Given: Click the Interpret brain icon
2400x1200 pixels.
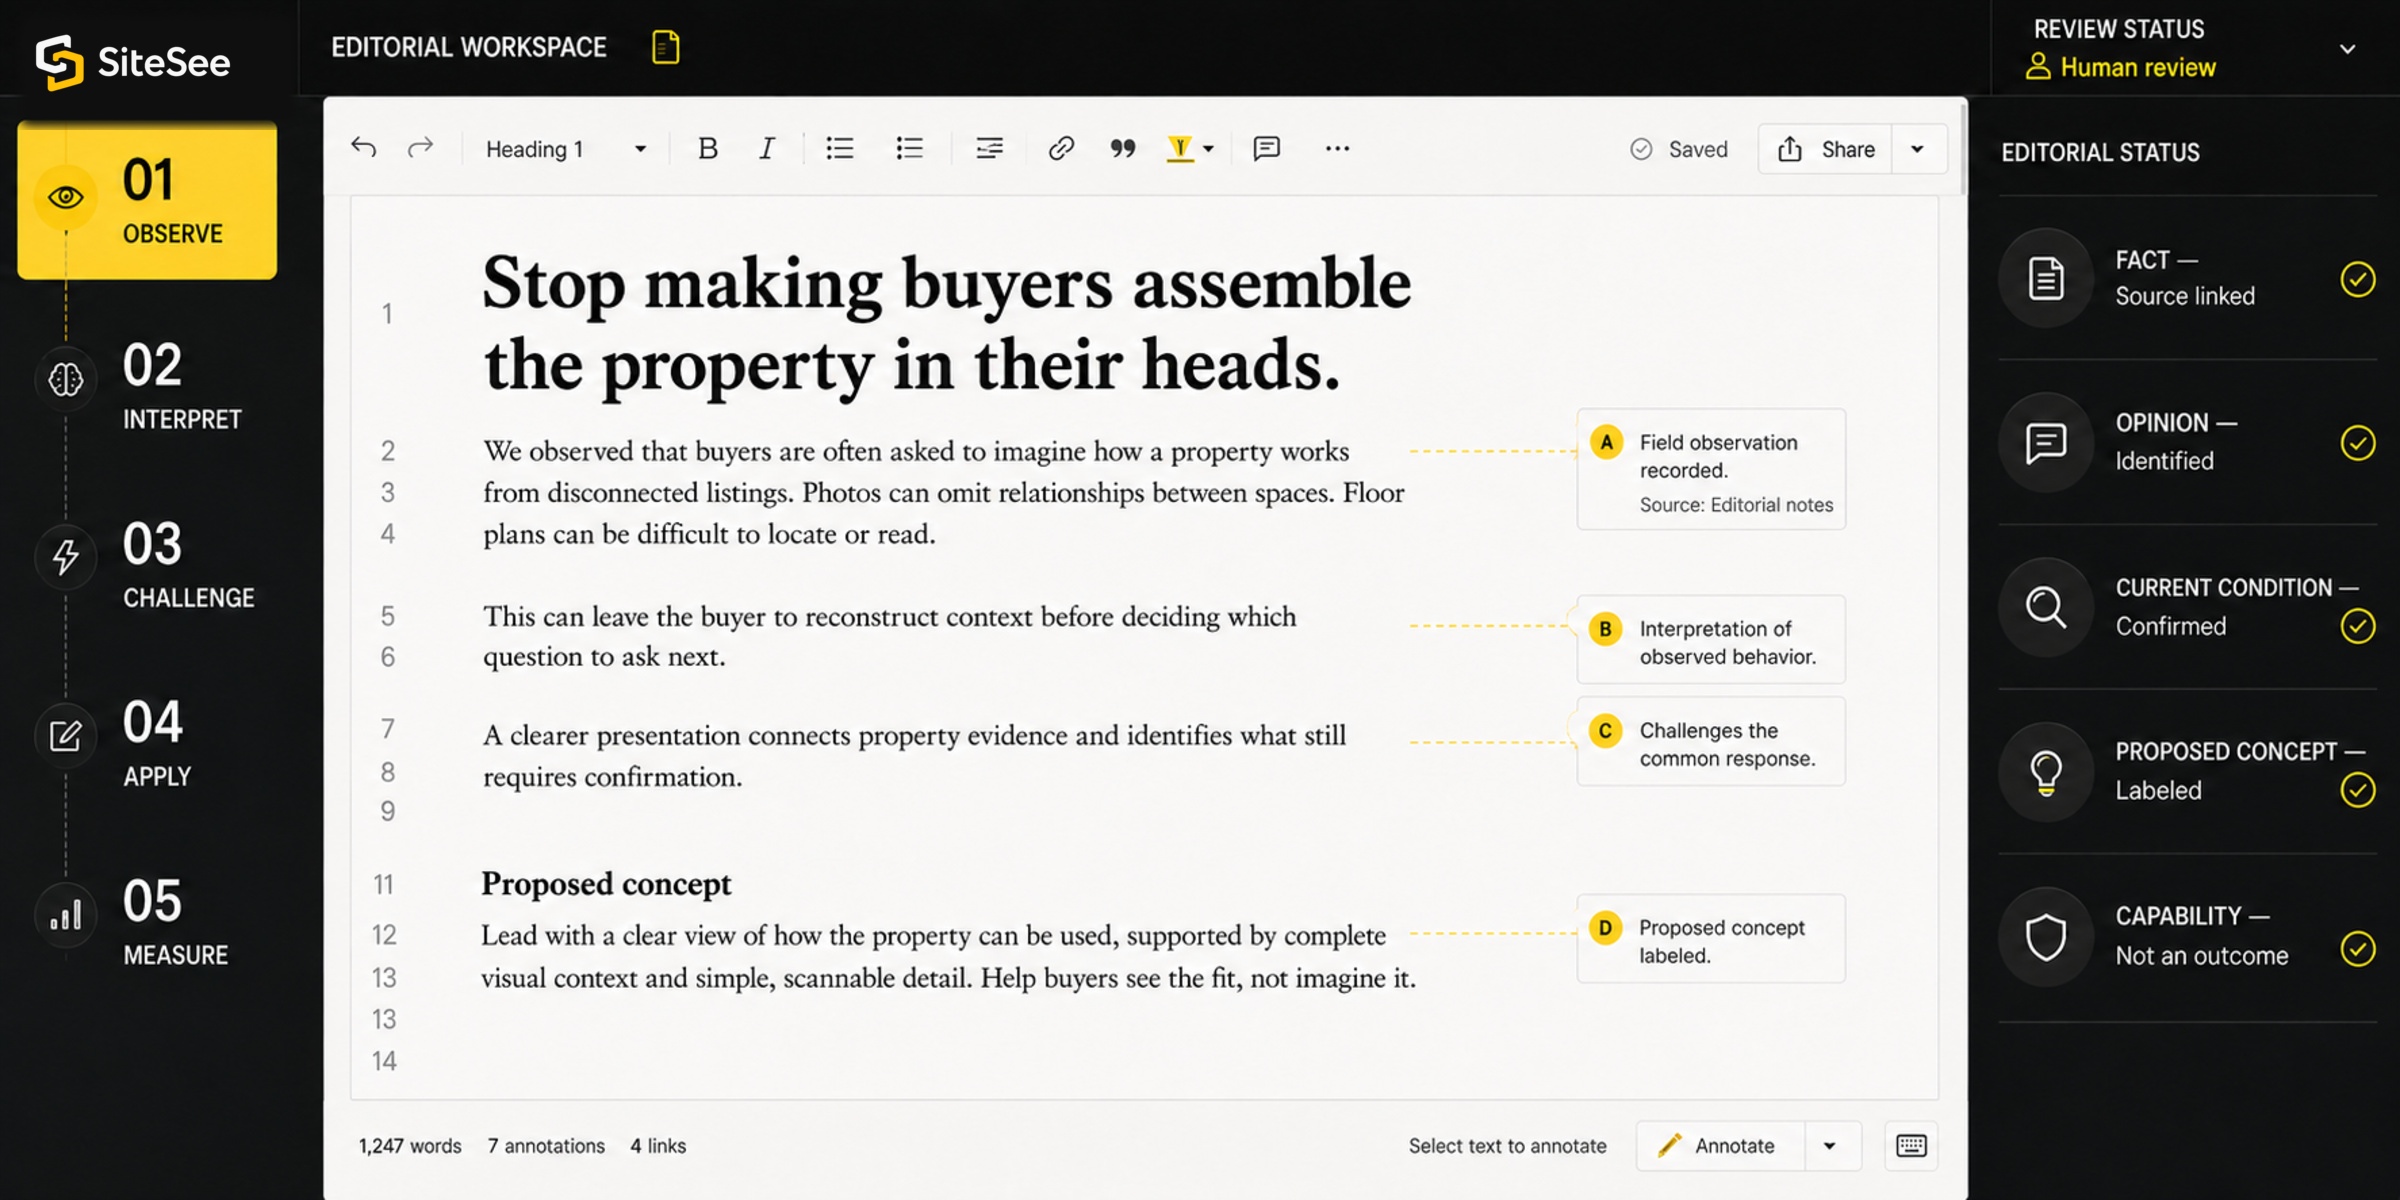Looking at the screenshot, I should (x=66, y=379).
